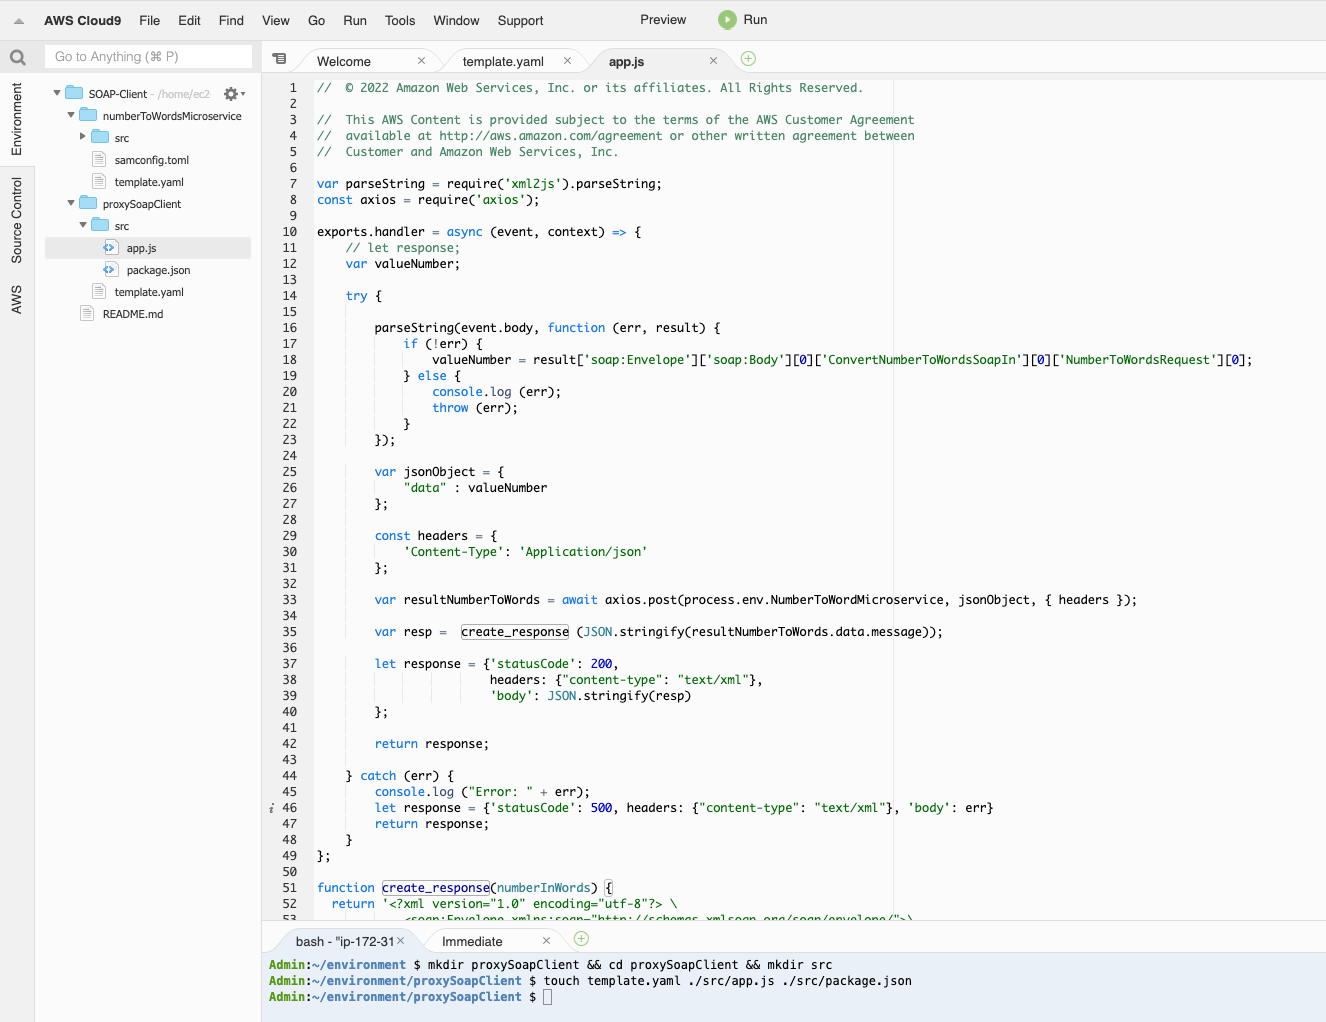The height and width of the screenshot is (1022, 1326).
Task: Collapse the SOAP-Client root folder
Action: [57, 93]
